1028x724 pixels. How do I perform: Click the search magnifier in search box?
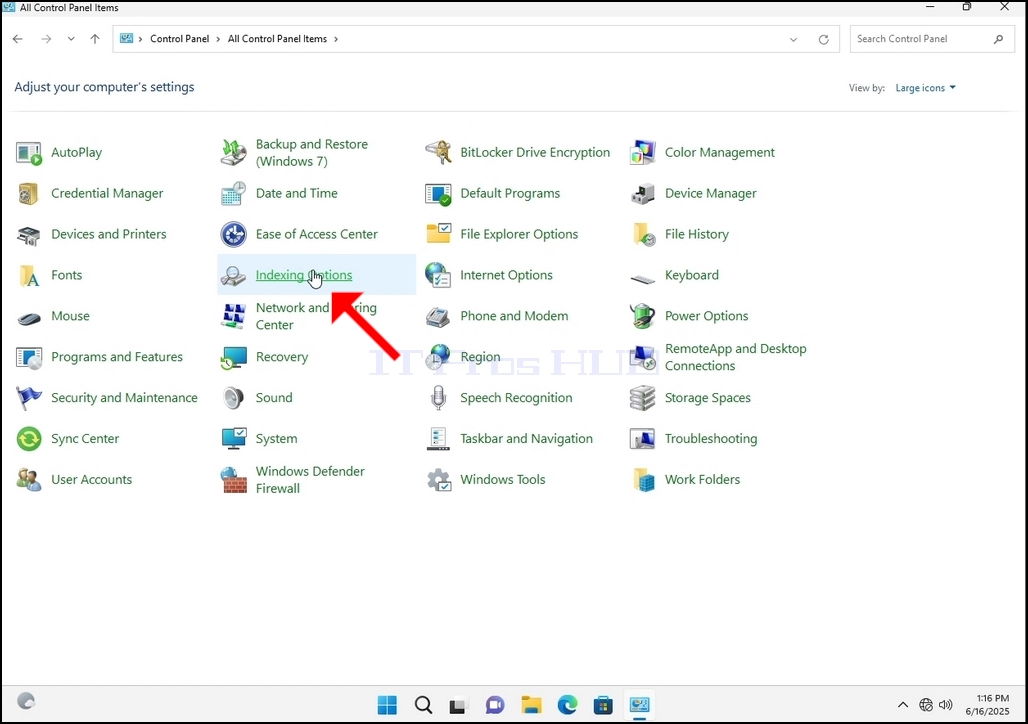tap(998, 39)
